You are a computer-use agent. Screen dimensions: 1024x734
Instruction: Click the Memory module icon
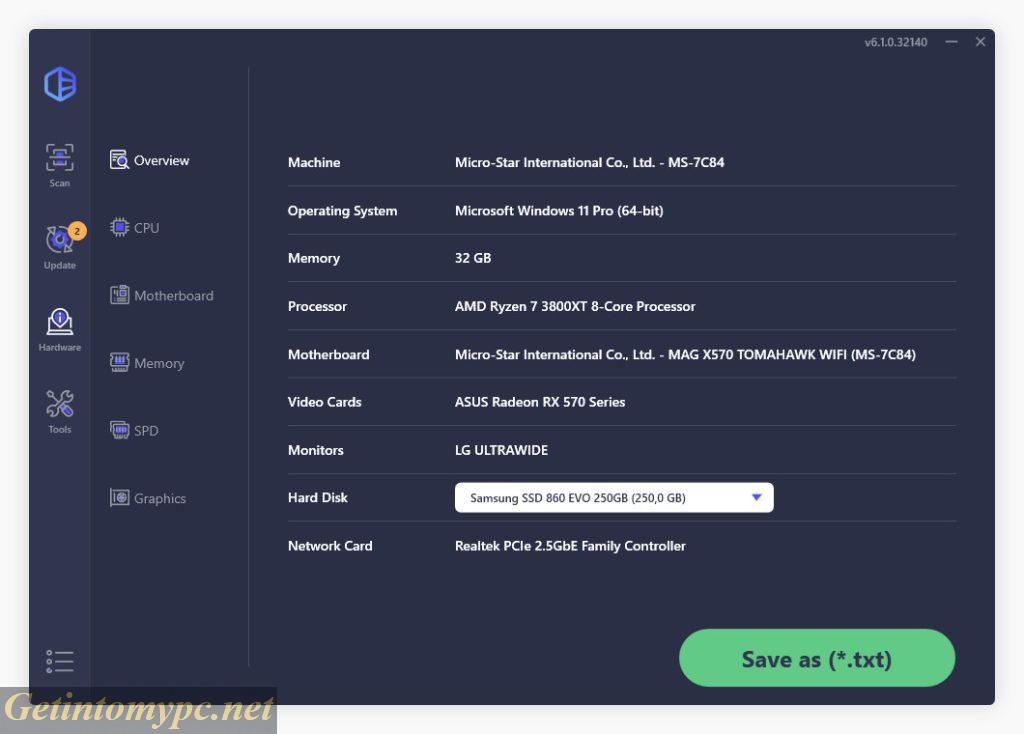(x=119, y=362)
